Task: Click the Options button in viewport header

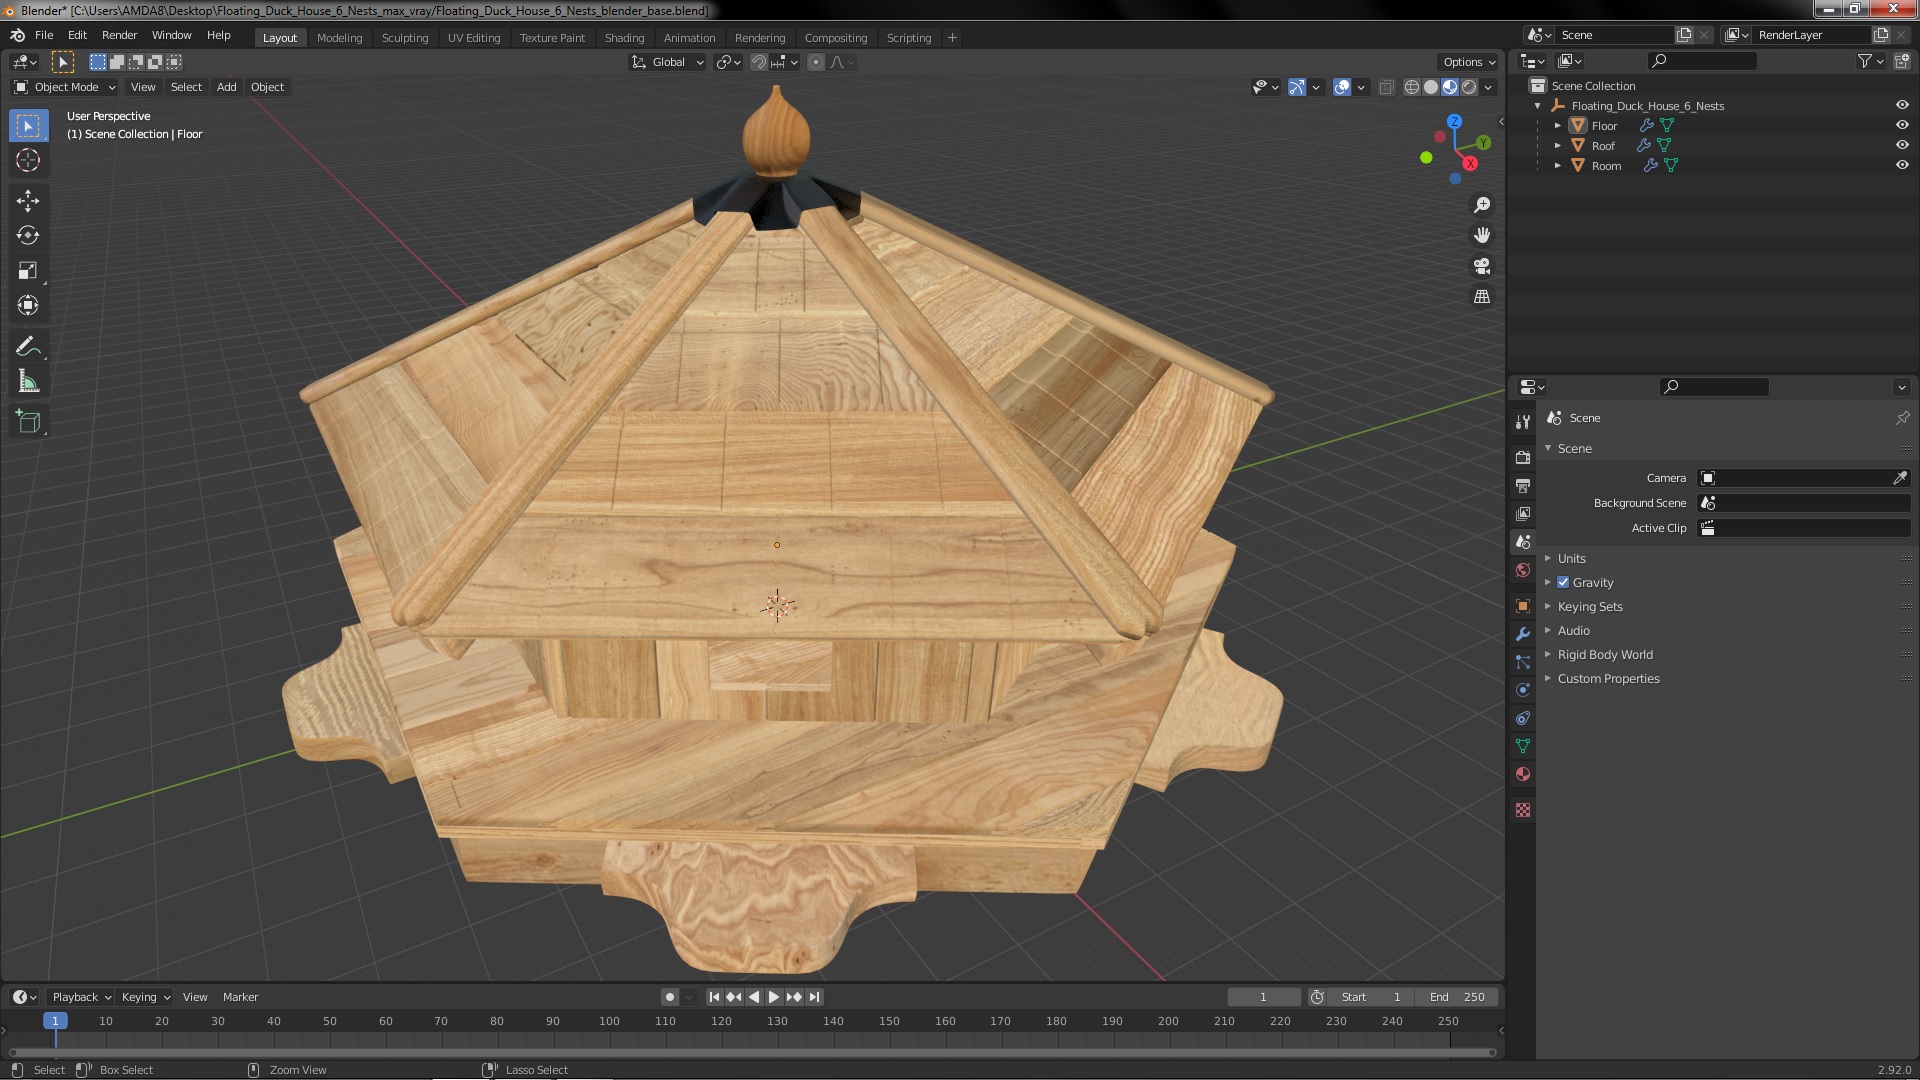Action: click(1468, 62)
